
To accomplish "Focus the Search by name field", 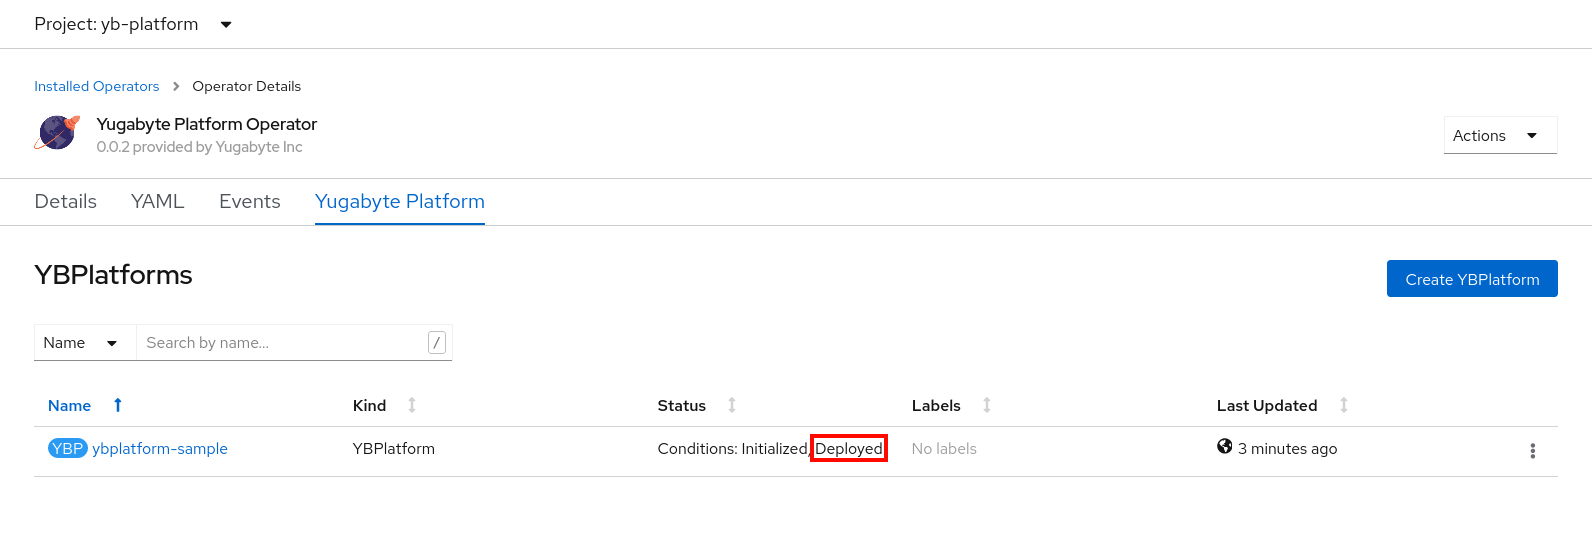I will coord(280,343).
